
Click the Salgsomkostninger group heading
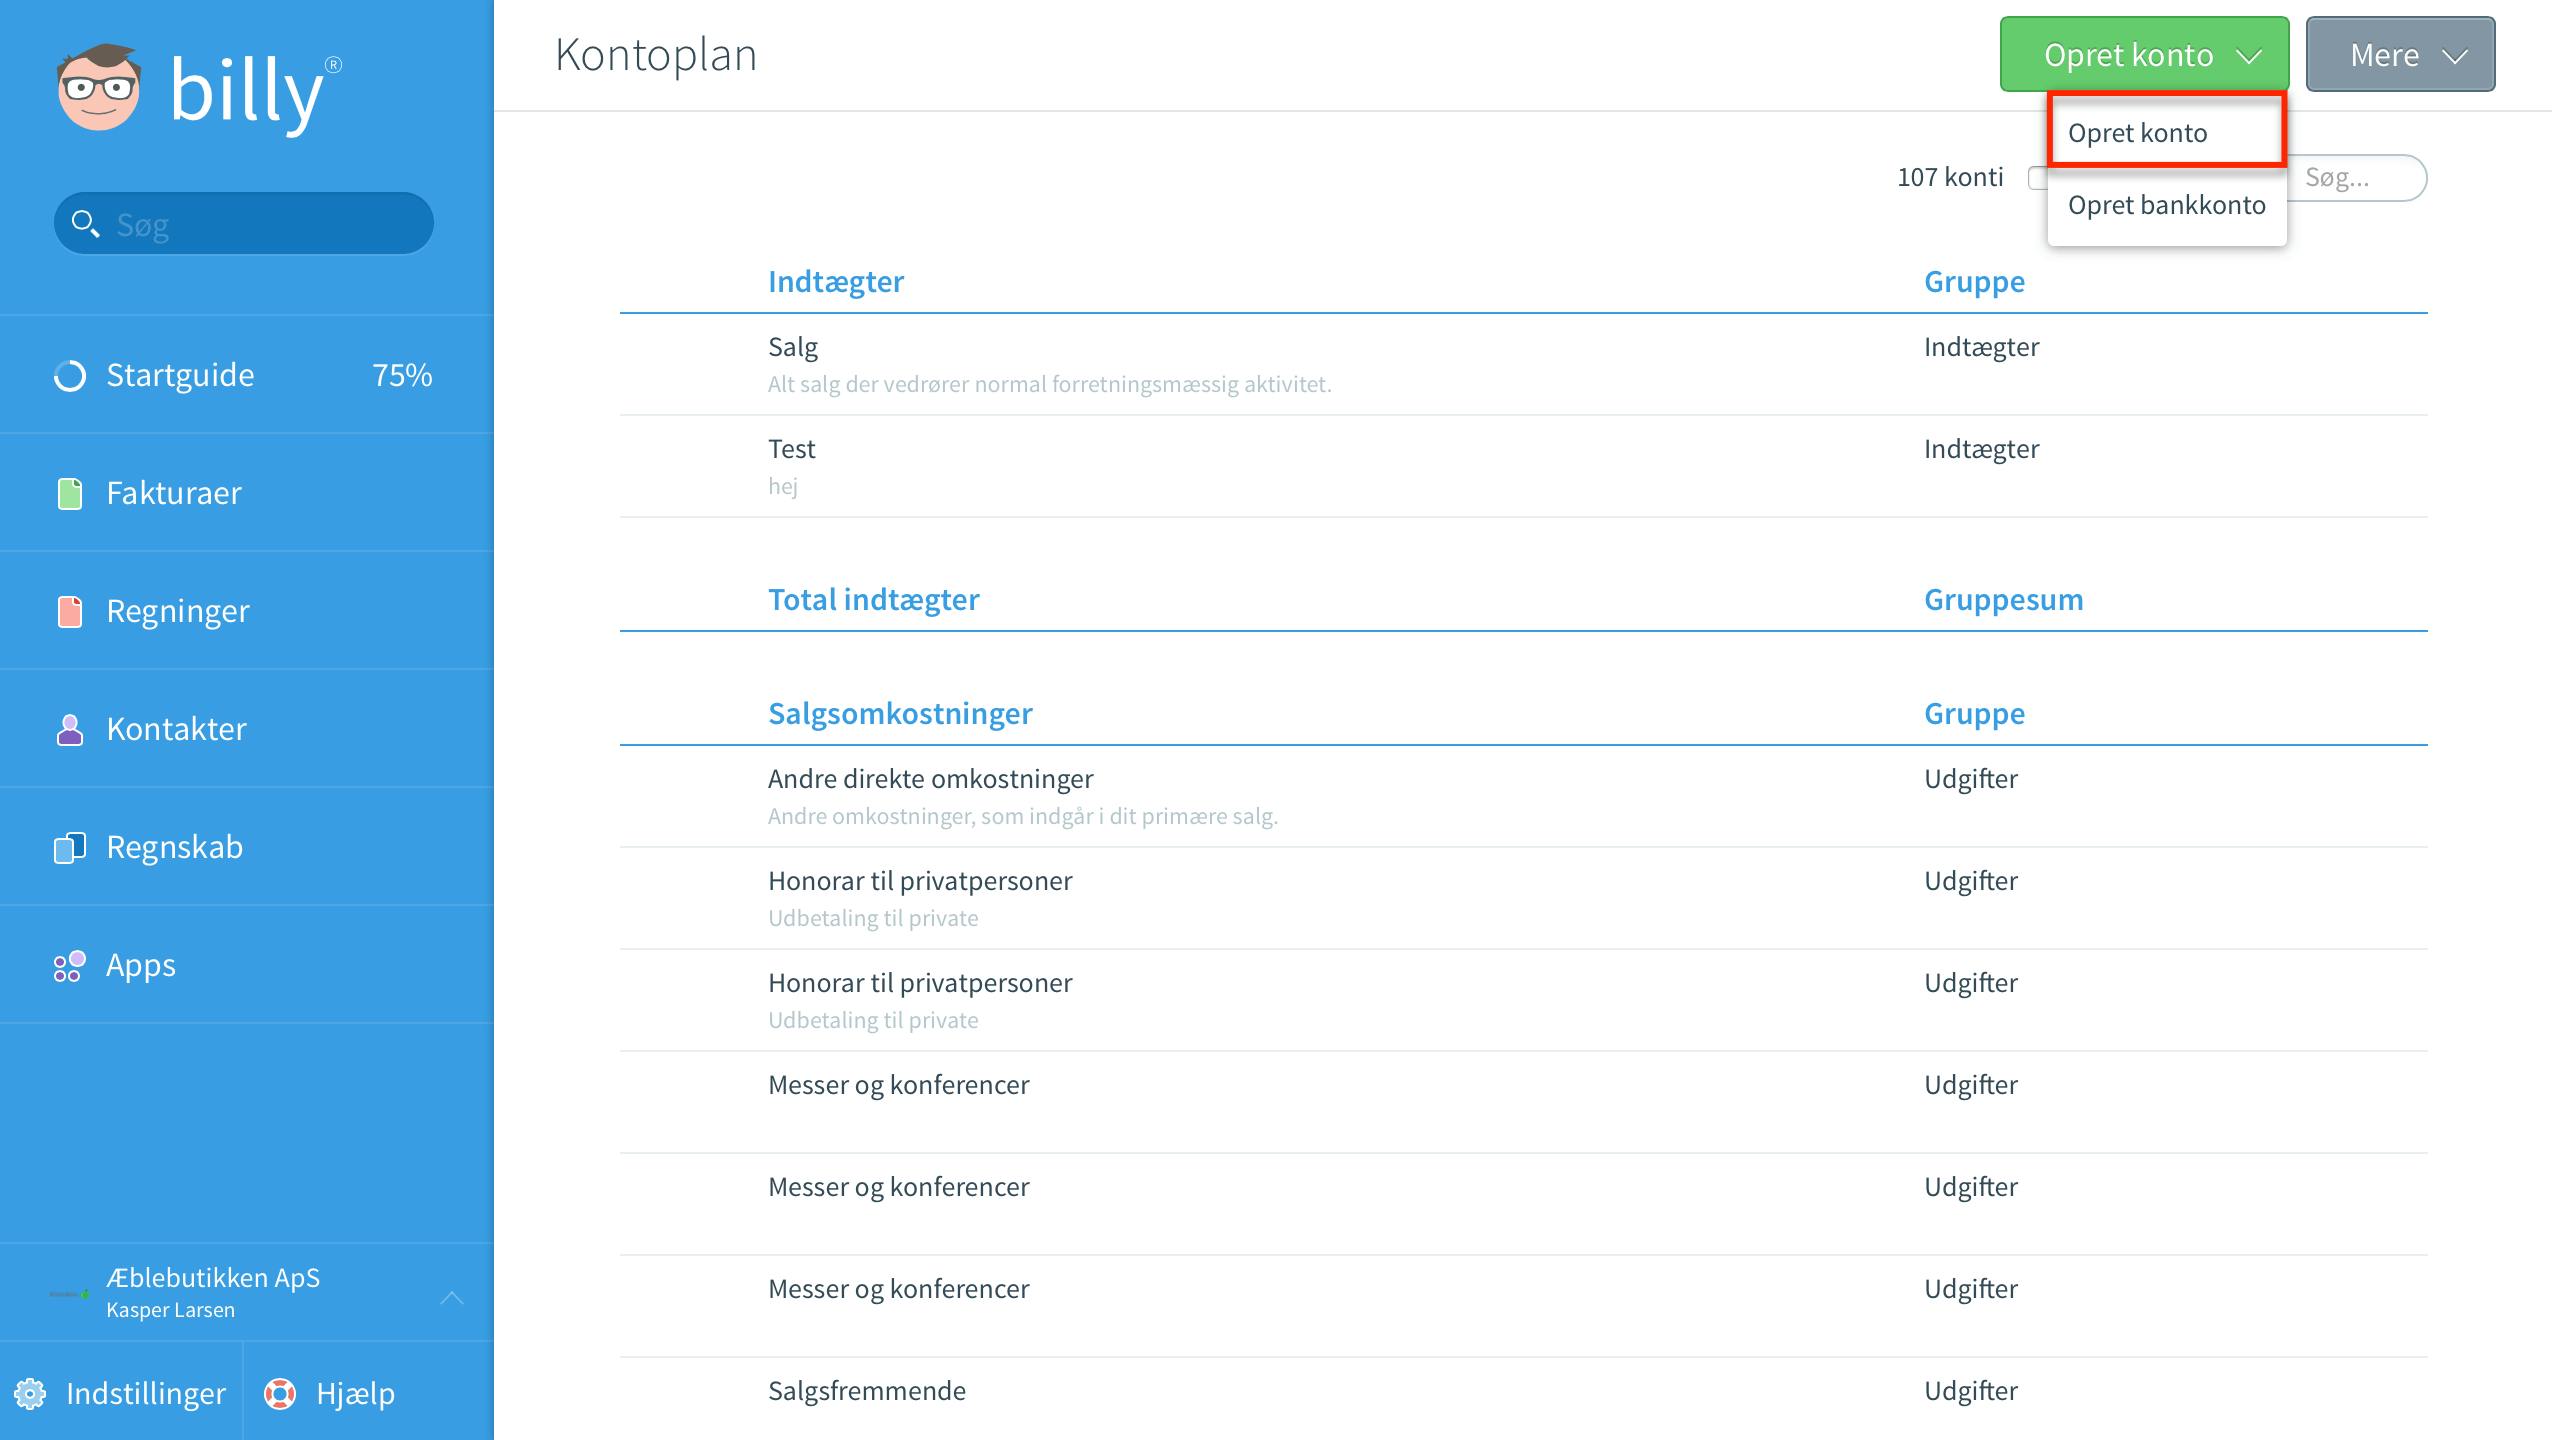900,713
